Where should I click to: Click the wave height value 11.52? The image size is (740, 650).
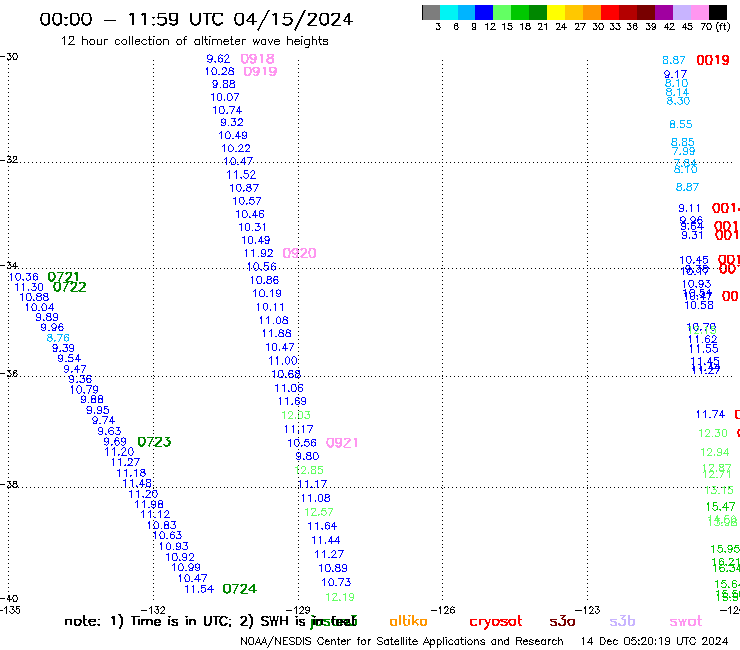(241, 175)
